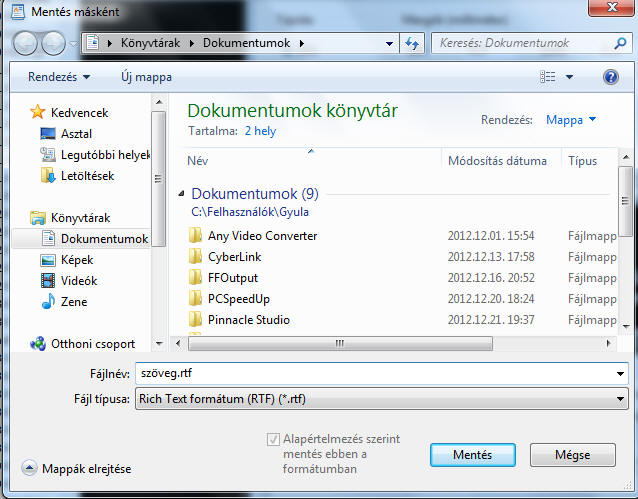638x499 pixels.
Task: Click the FFOutput folder icon
Action: click(x=196, y=278)
